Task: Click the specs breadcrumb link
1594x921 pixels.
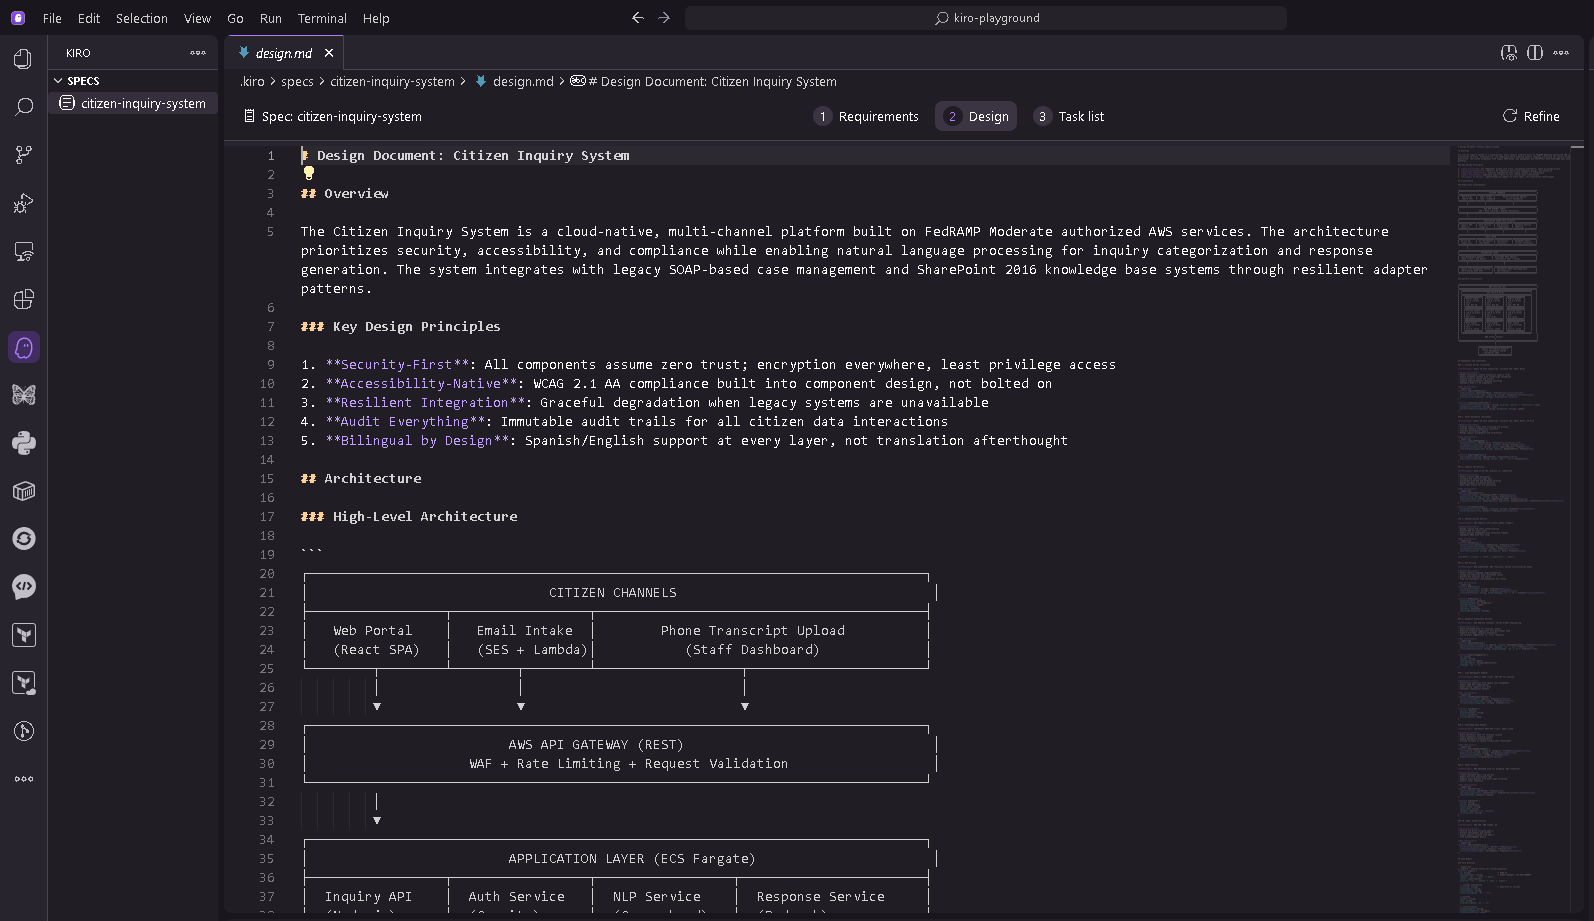Action: tap(297, 82)
